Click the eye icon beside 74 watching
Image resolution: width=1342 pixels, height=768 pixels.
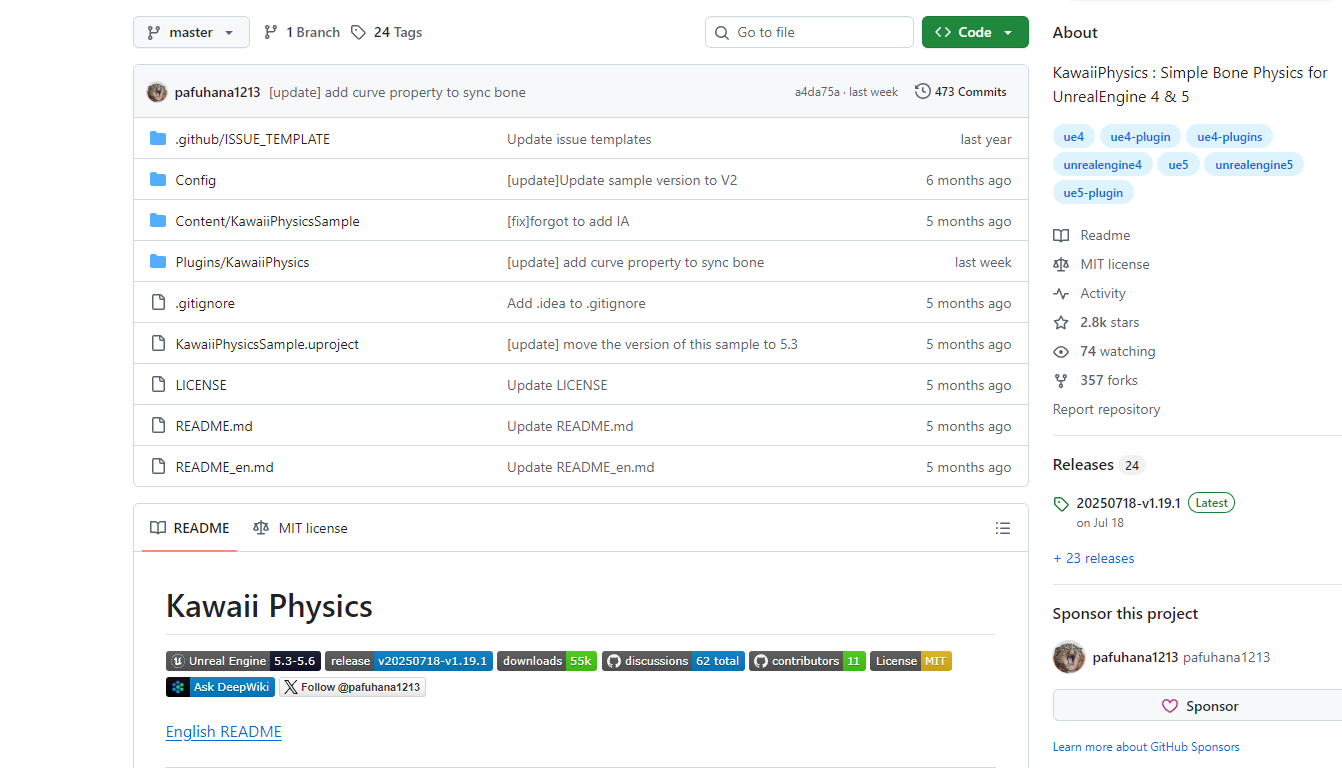pyautogui.click(x=1061, y=352)
